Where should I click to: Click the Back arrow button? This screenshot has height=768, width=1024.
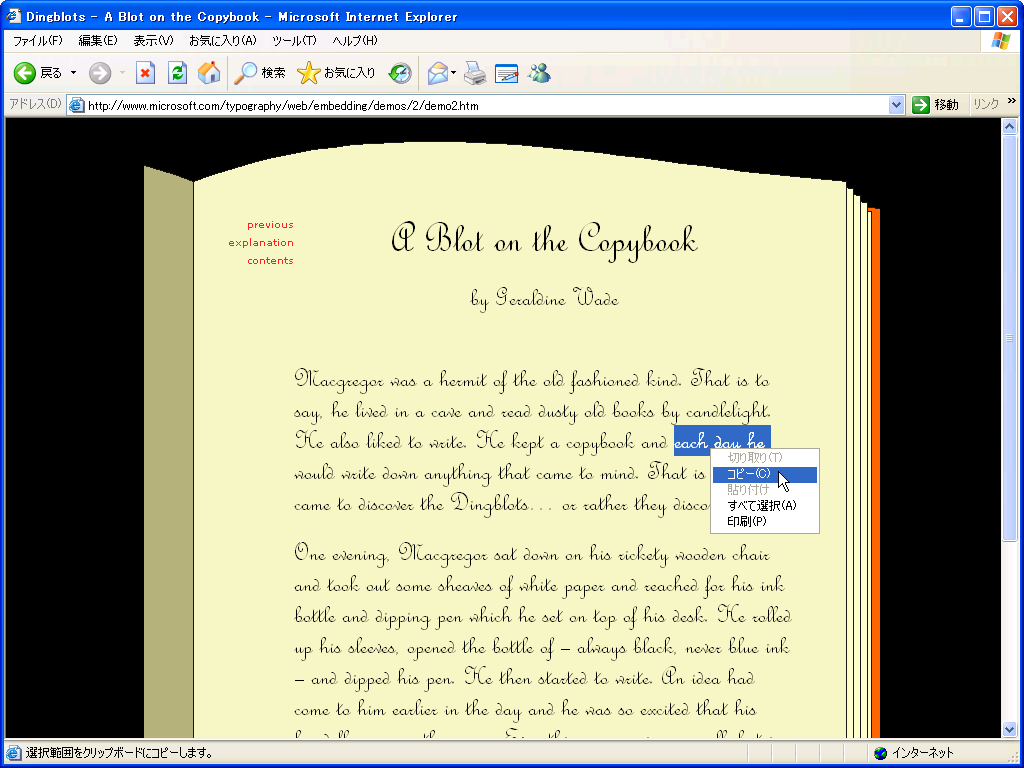(x=25, y=73)
